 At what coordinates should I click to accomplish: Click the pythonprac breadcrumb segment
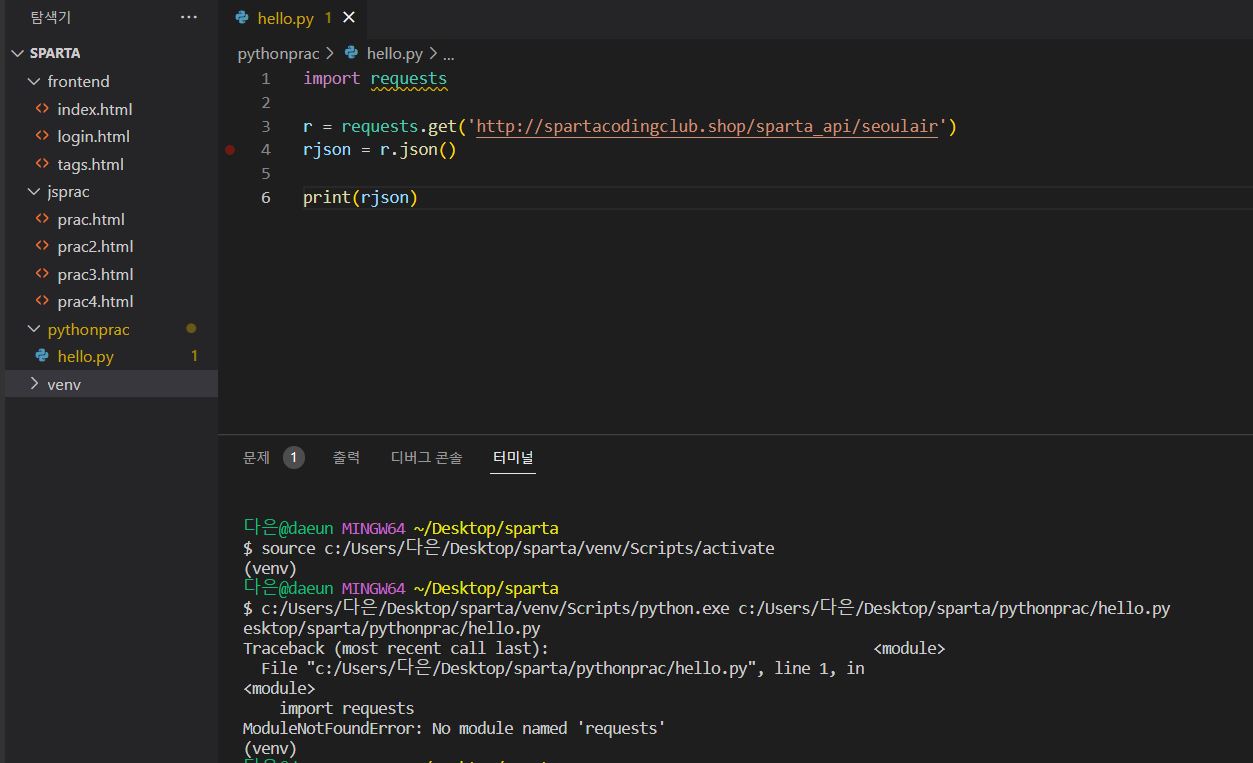278,54
